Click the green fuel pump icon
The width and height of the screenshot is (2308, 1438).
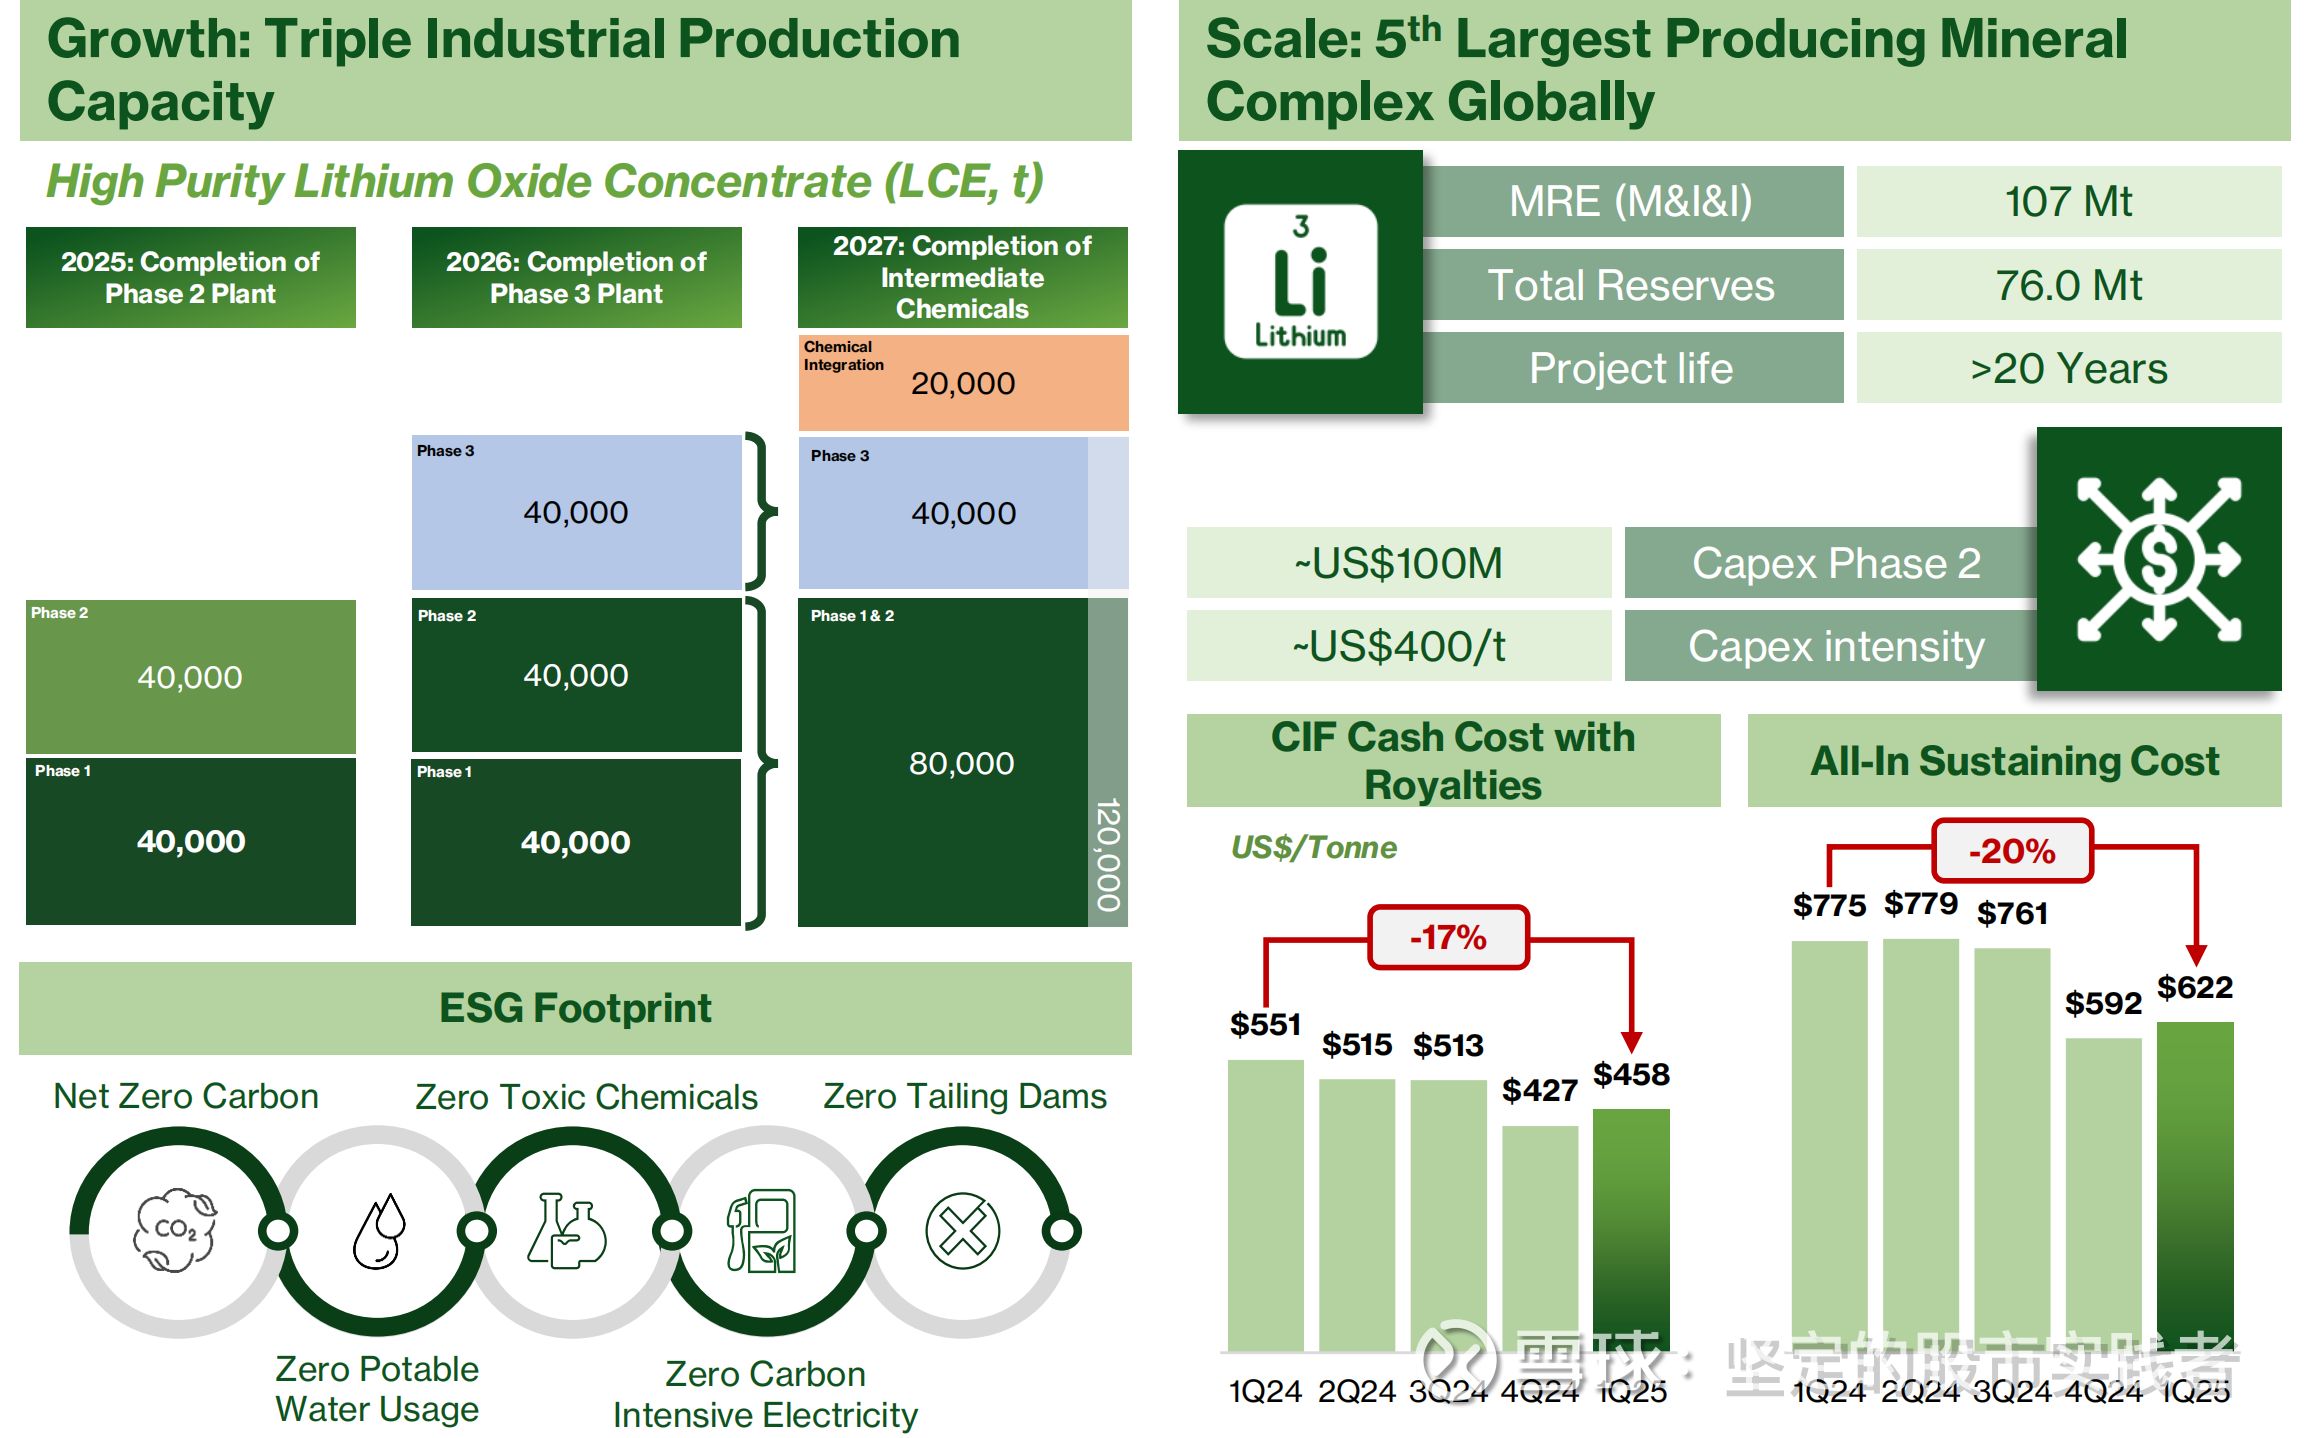pos(762,1230)
